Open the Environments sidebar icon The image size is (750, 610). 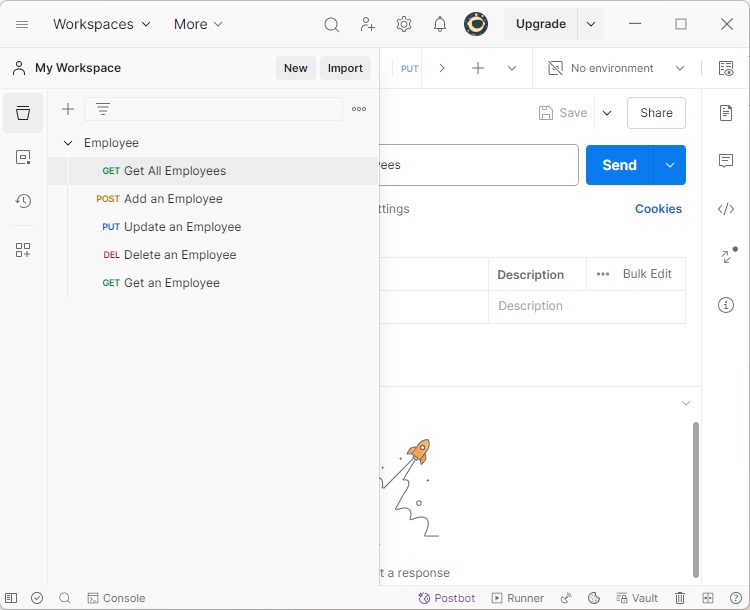click(23, 157)
